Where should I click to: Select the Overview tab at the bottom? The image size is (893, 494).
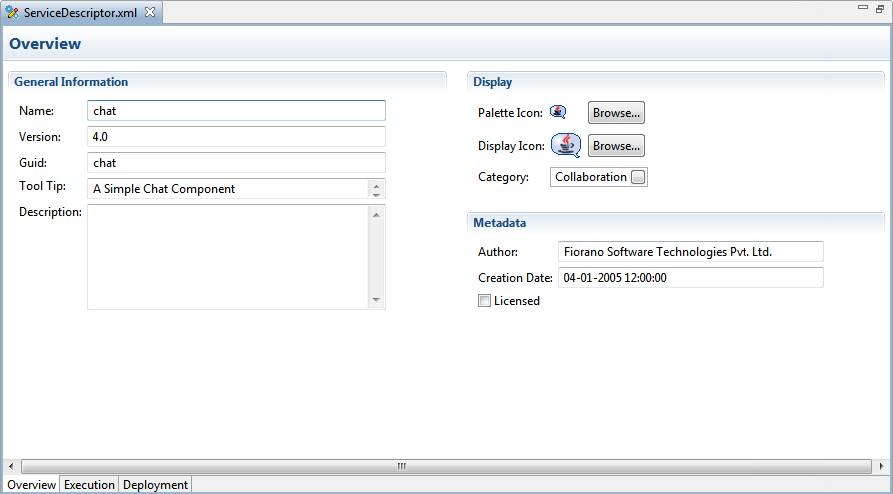tap(31, 485)
